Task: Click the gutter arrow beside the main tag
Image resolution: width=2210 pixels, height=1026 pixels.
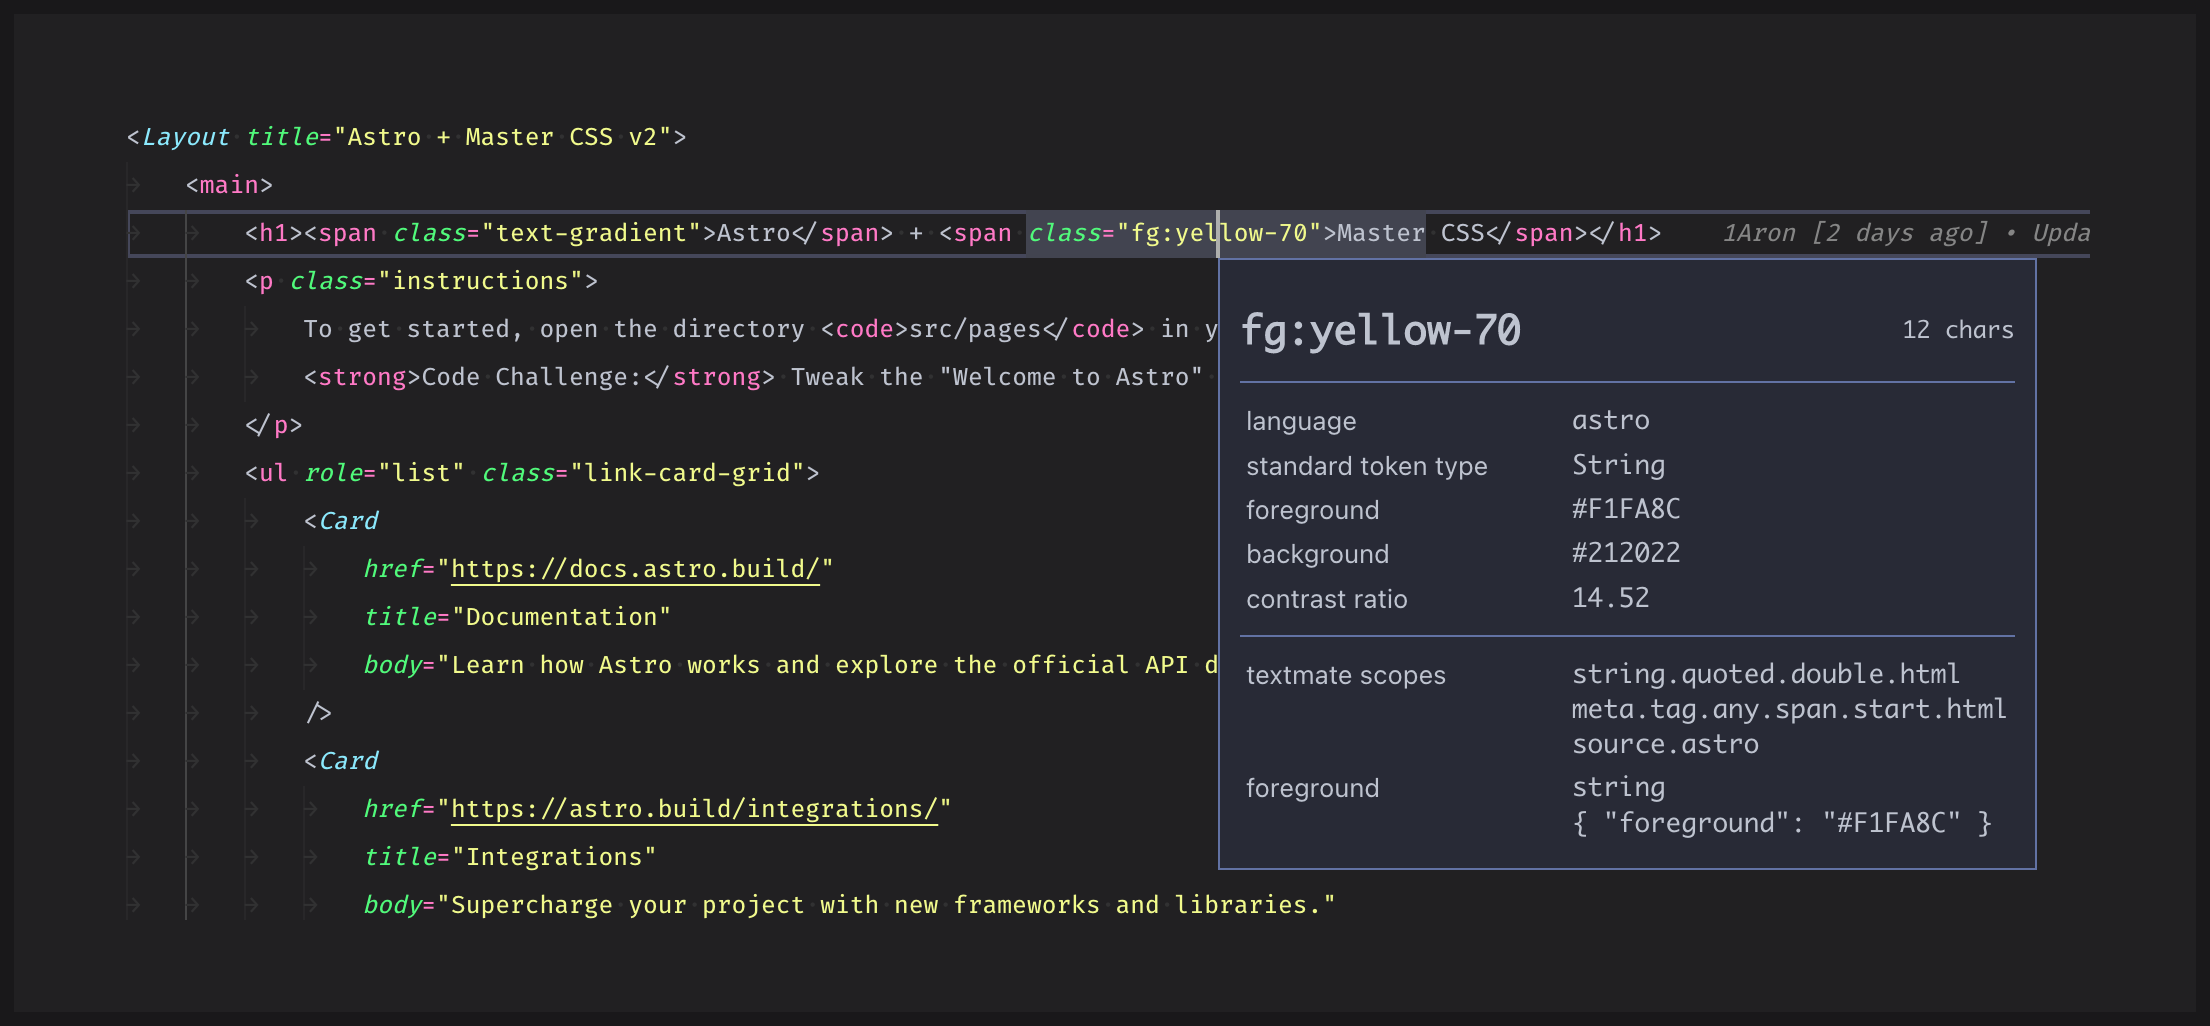Action: [135, 184]
